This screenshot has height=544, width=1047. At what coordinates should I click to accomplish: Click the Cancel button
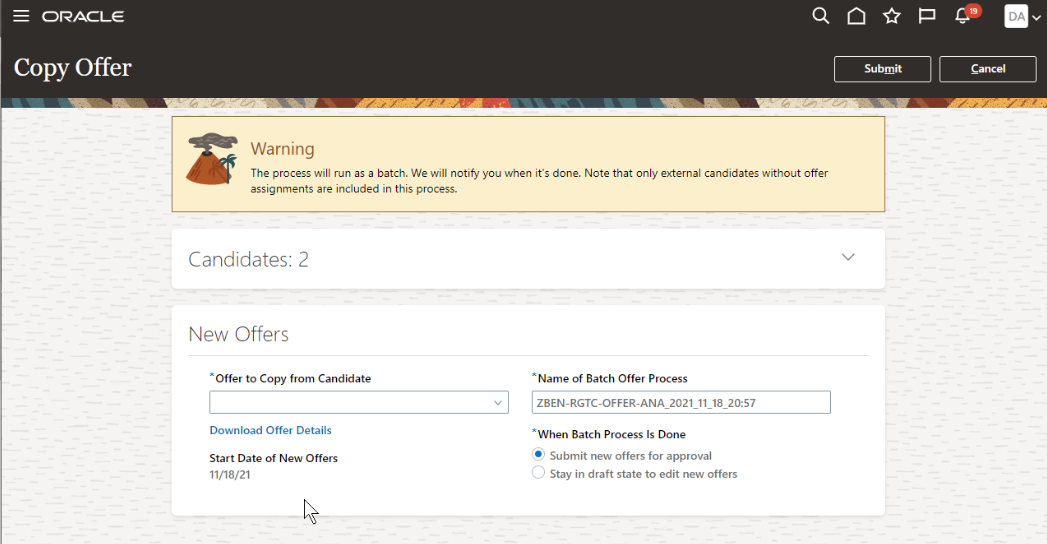988,69
